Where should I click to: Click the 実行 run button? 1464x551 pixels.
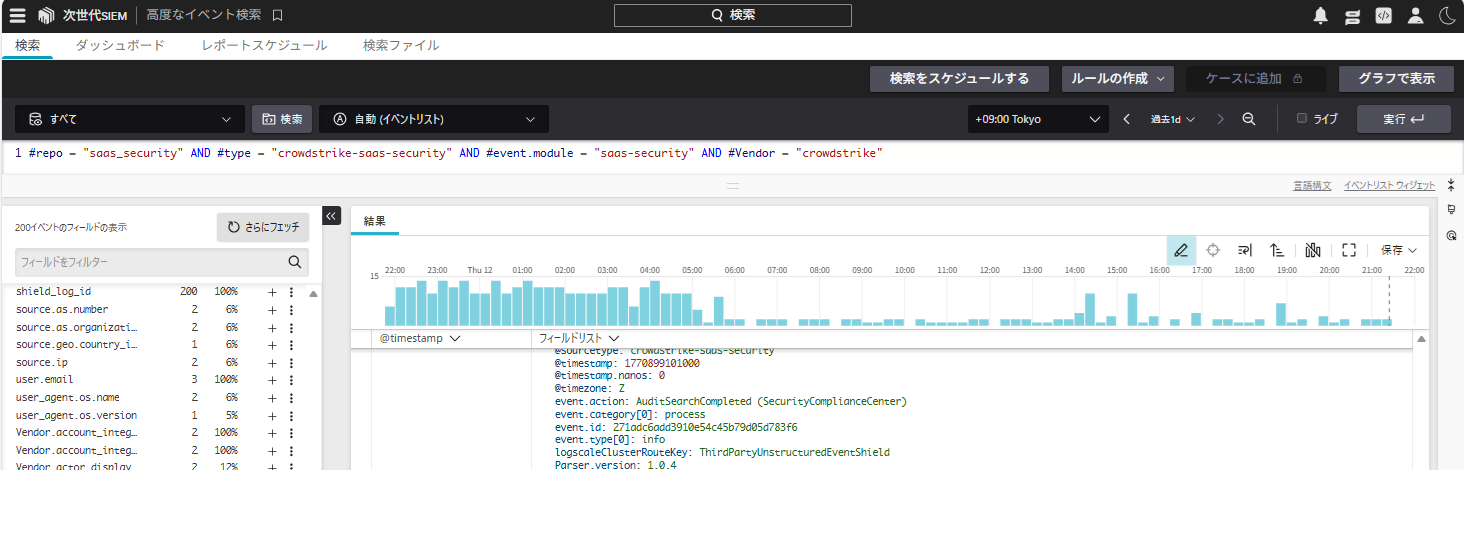click(x=1403, y=119)
